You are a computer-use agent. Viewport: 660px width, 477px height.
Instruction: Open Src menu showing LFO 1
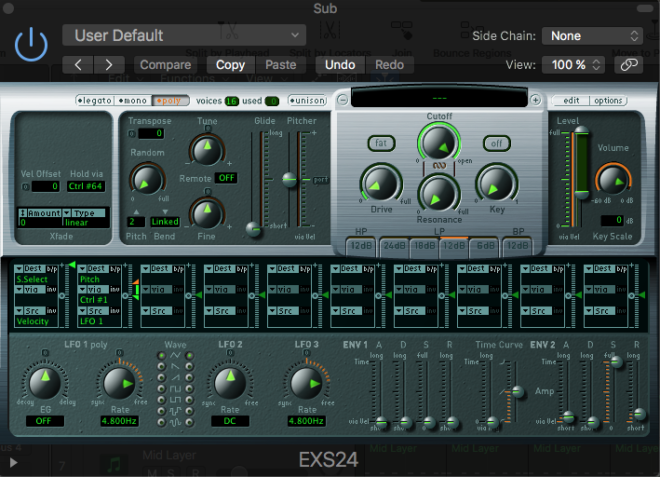[x=93, y=311]
